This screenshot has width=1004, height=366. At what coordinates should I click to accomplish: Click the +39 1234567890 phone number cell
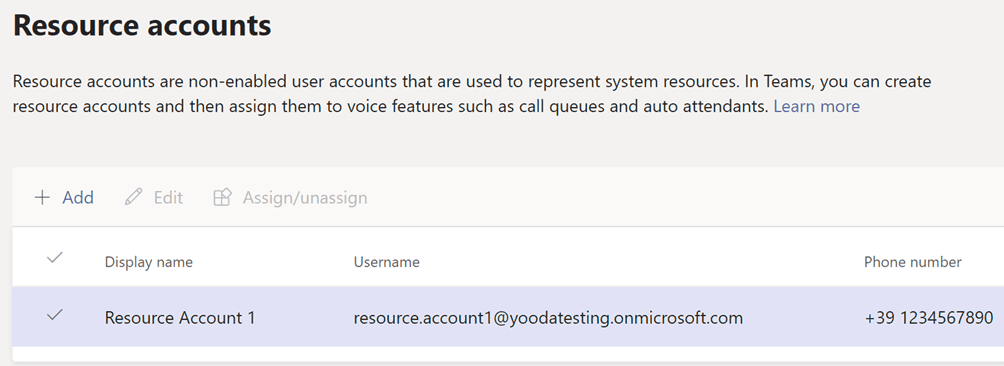[x=928, y=317]
